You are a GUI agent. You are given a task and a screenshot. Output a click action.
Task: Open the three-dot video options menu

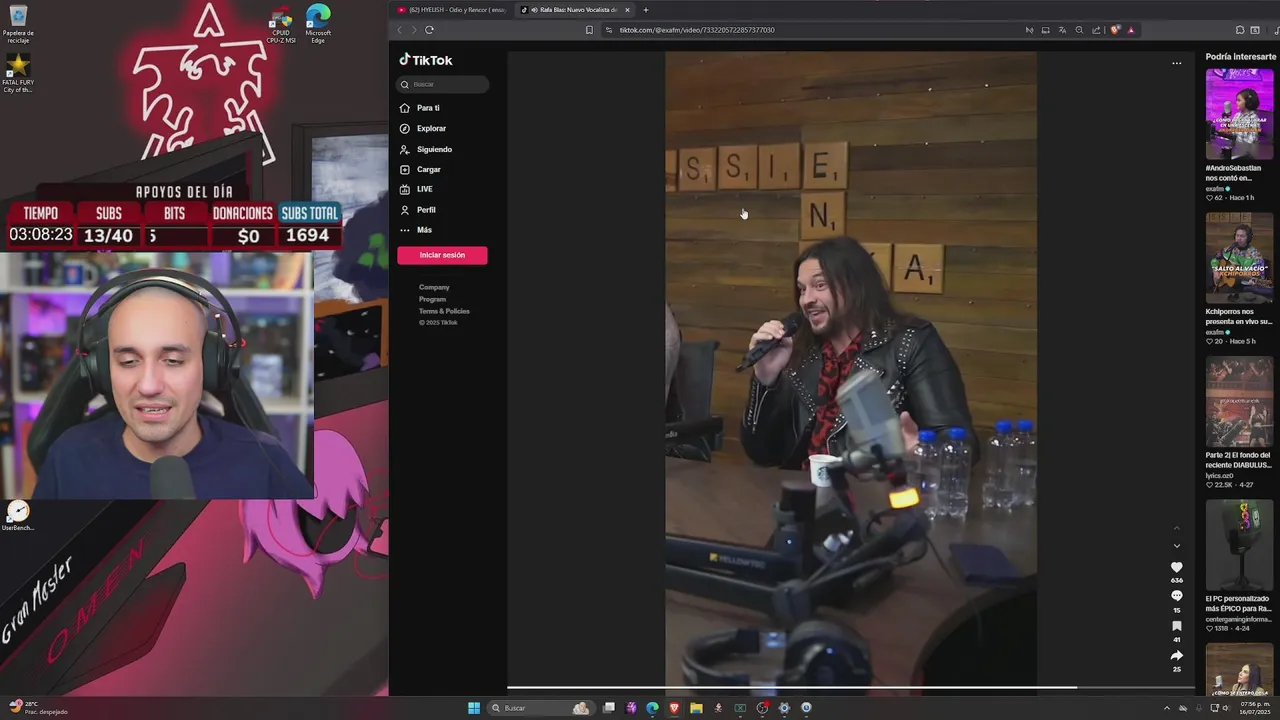1176,63
